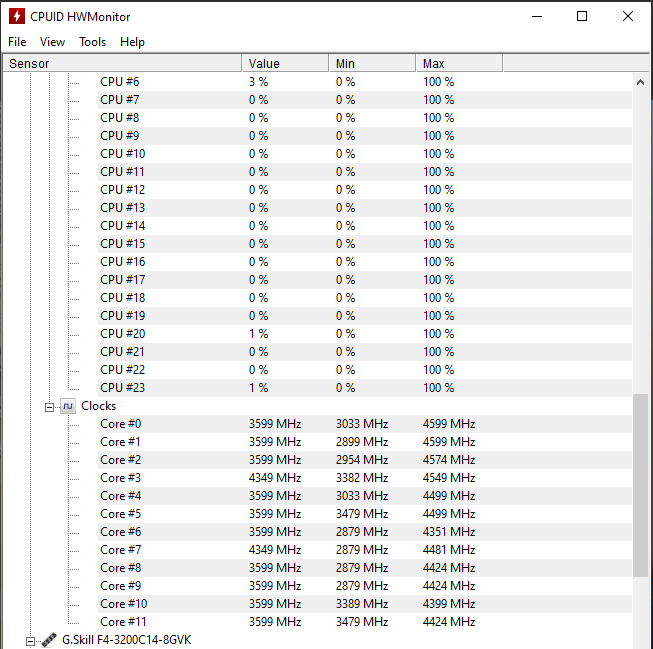This screenshot has height=649, width=653.
Task: Click the Sensor column header
Action: [x=123, y=63]
